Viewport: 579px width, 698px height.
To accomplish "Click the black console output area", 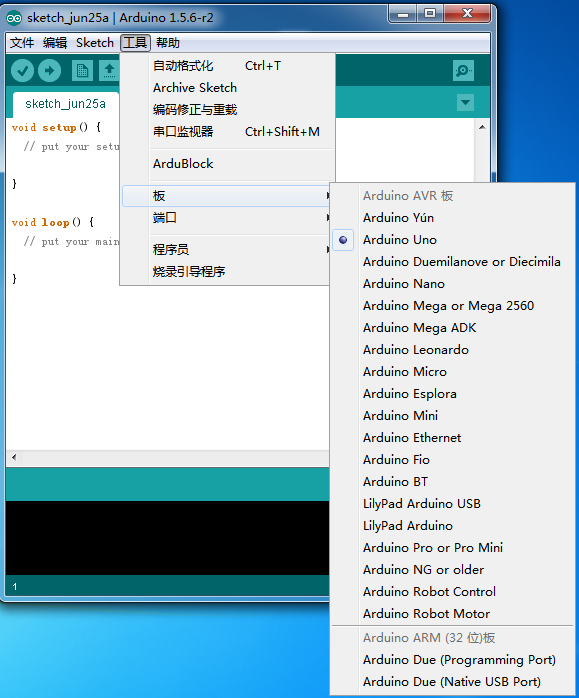I will pos(167,538).
